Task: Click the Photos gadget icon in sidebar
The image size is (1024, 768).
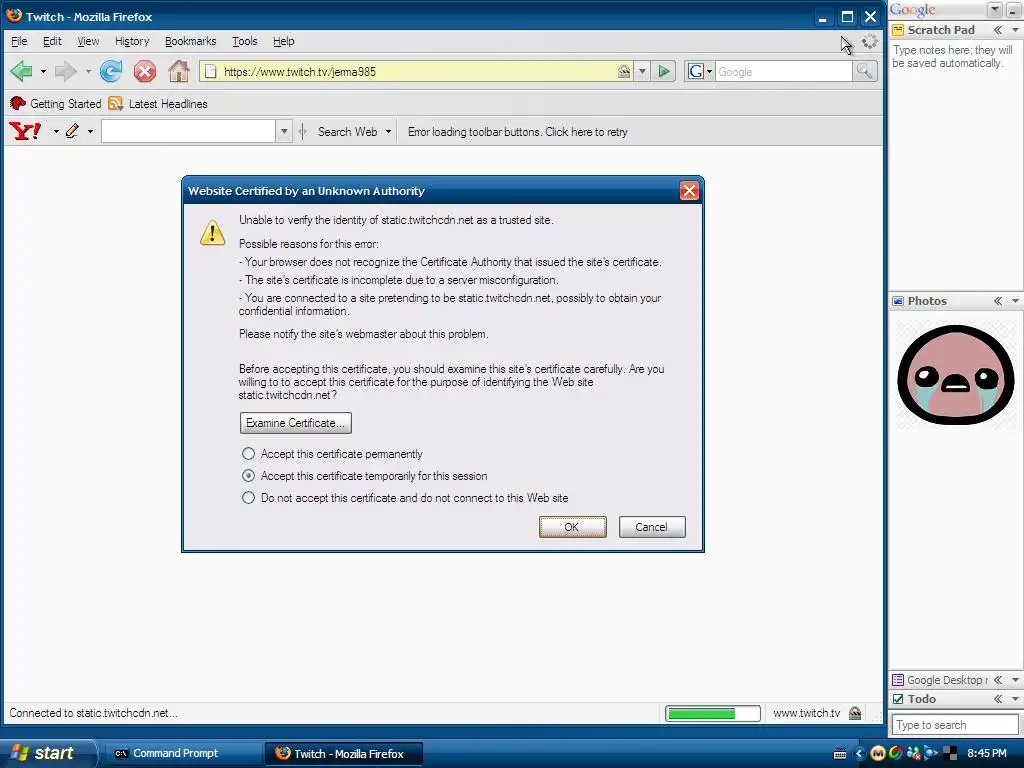Action: 898,300
